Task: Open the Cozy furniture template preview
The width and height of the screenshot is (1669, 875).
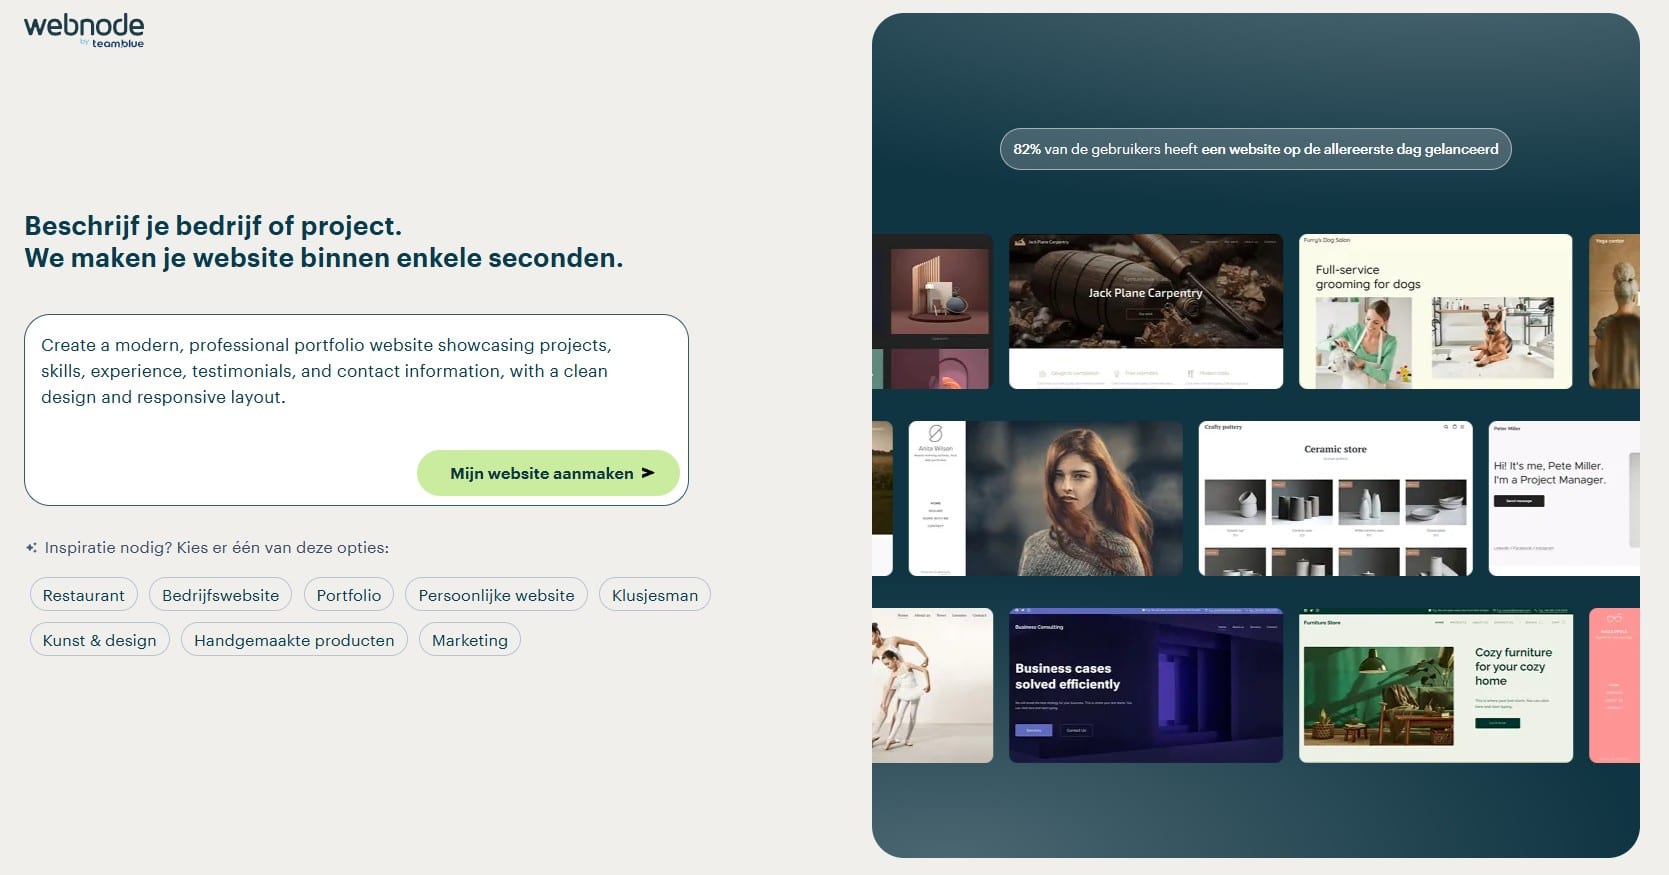Action: click(1435, 685)
